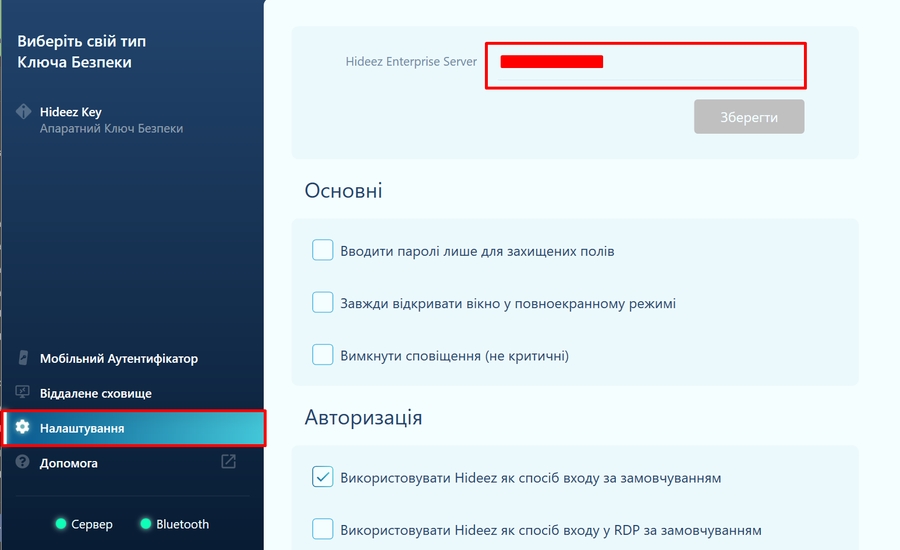Viewport: 900px width, 550px height.
Task: Click the Hideez Key device icon
Action: [23, 112]
